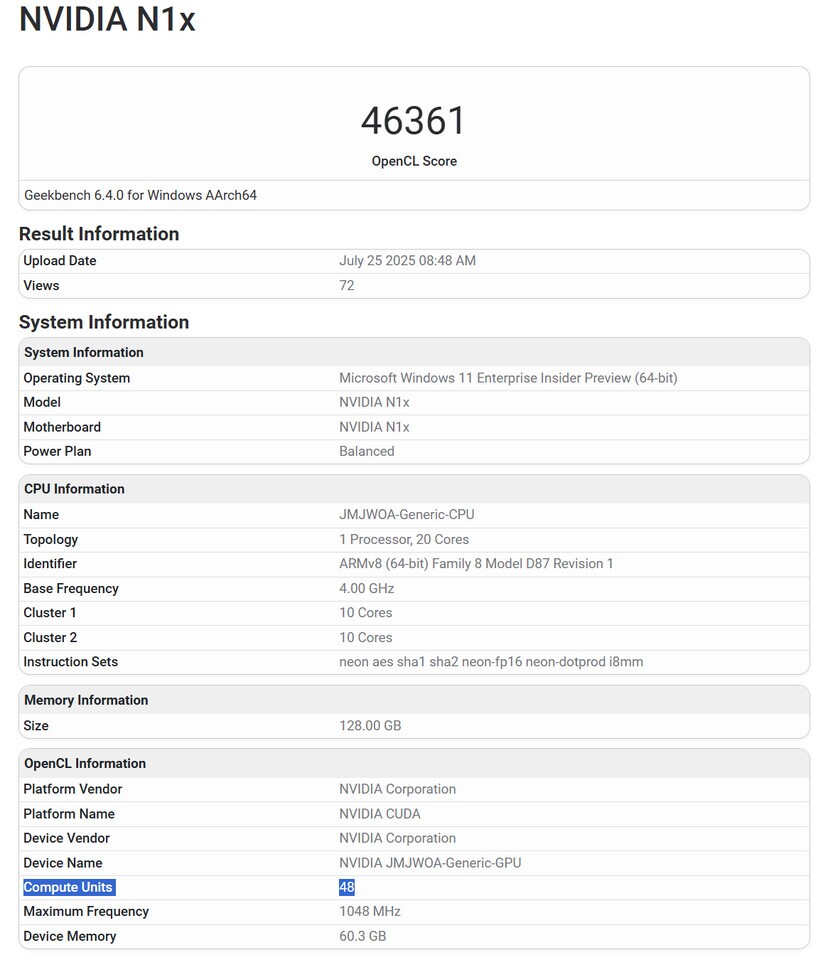Select the highlighted Compute Units value 48

346,886
